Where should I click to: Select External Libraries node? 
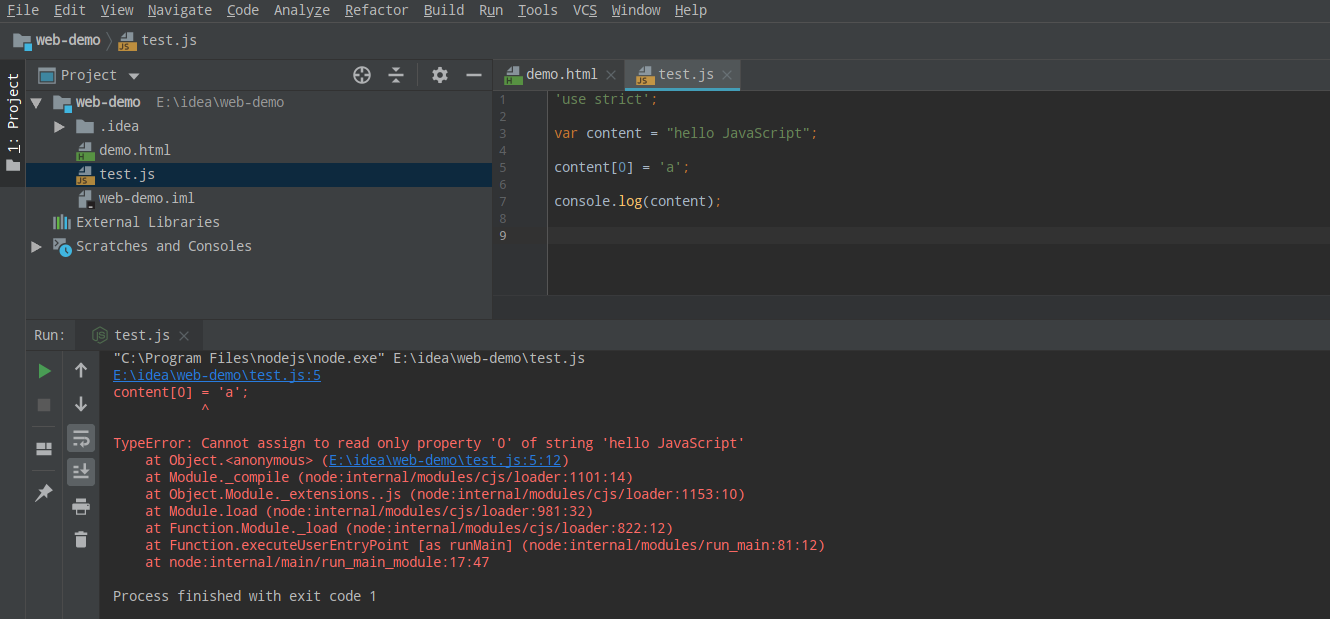pyautogui.click(x=147, y=222)
